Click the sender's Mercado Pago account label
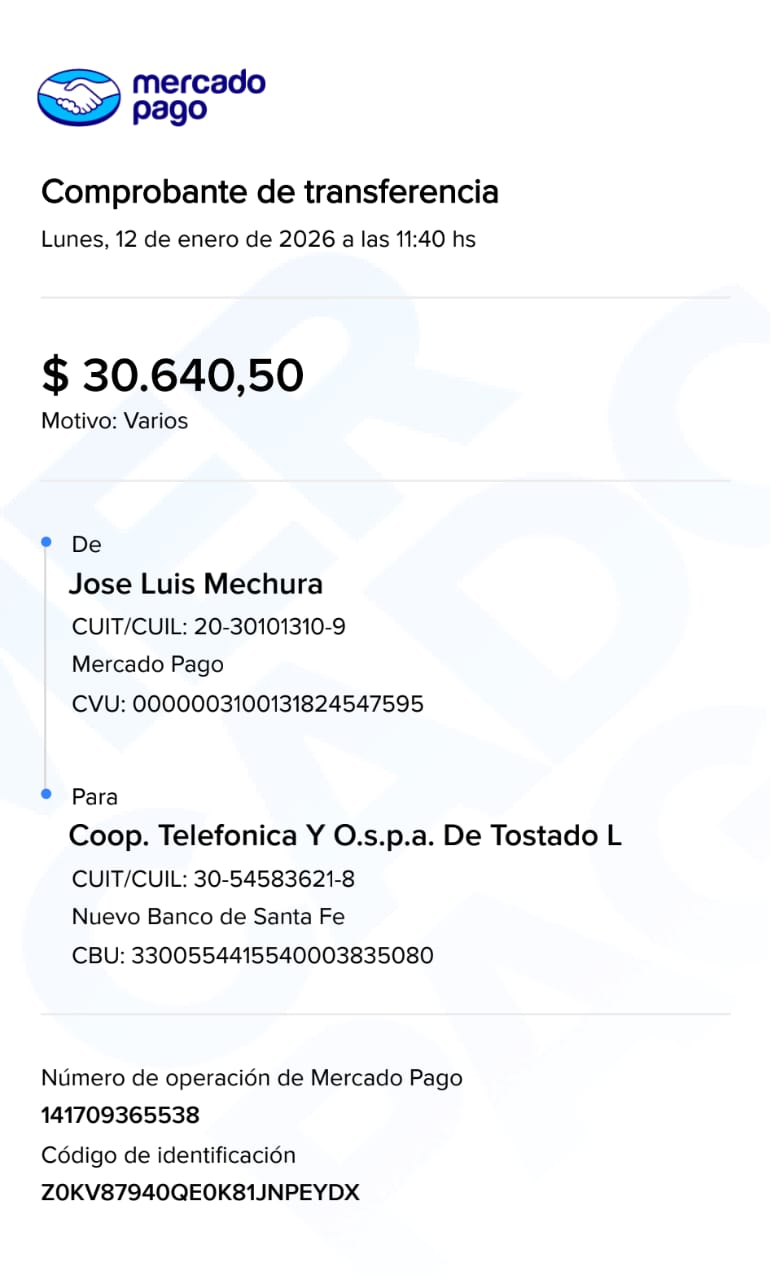The image size is (771, 1280). [x=148, y=664]
